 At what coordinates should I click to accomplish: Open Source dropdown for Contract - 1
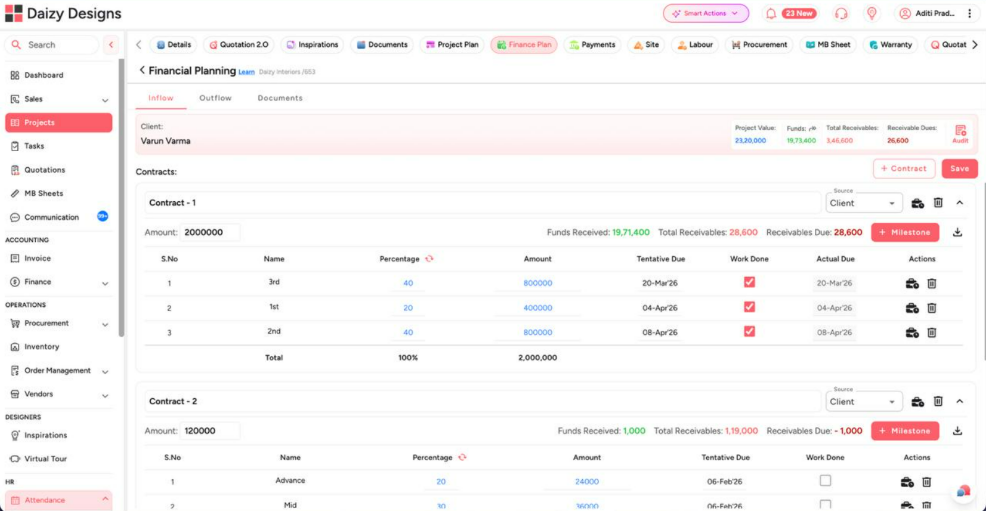pos(863,203)
